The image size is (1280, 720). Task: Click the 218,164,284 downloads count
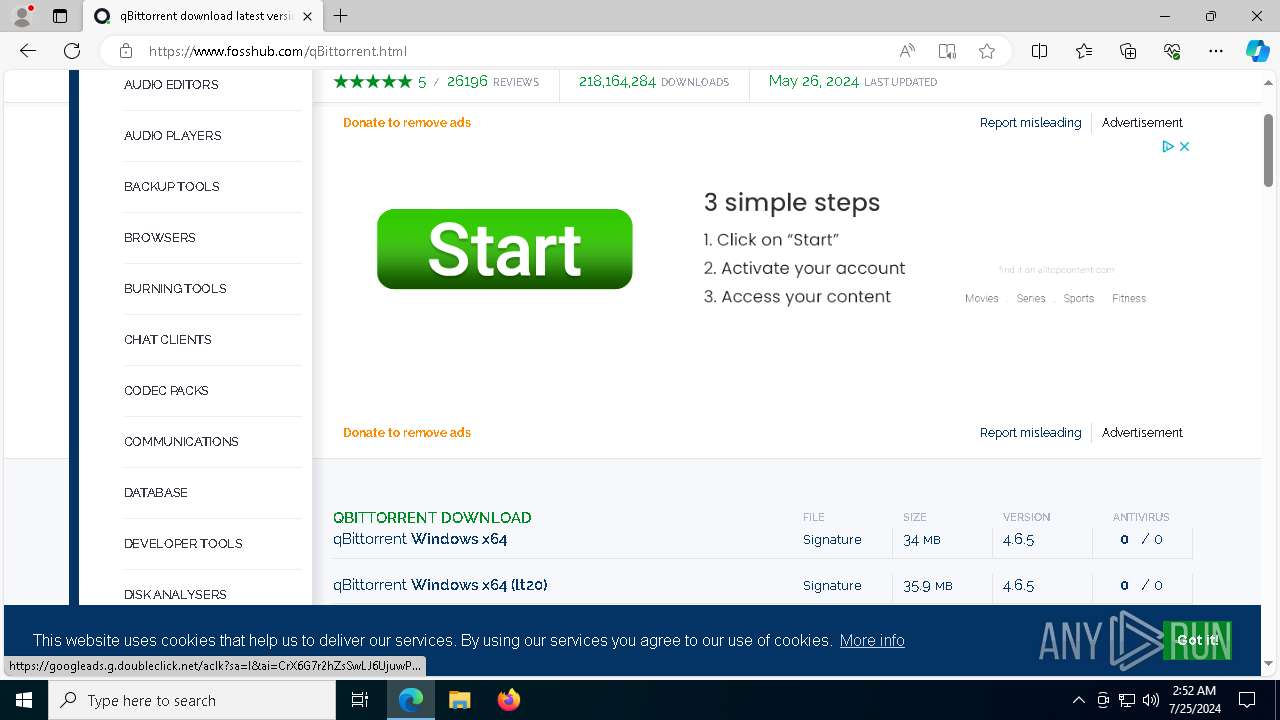pyautogui.click(x=654, y=82)
